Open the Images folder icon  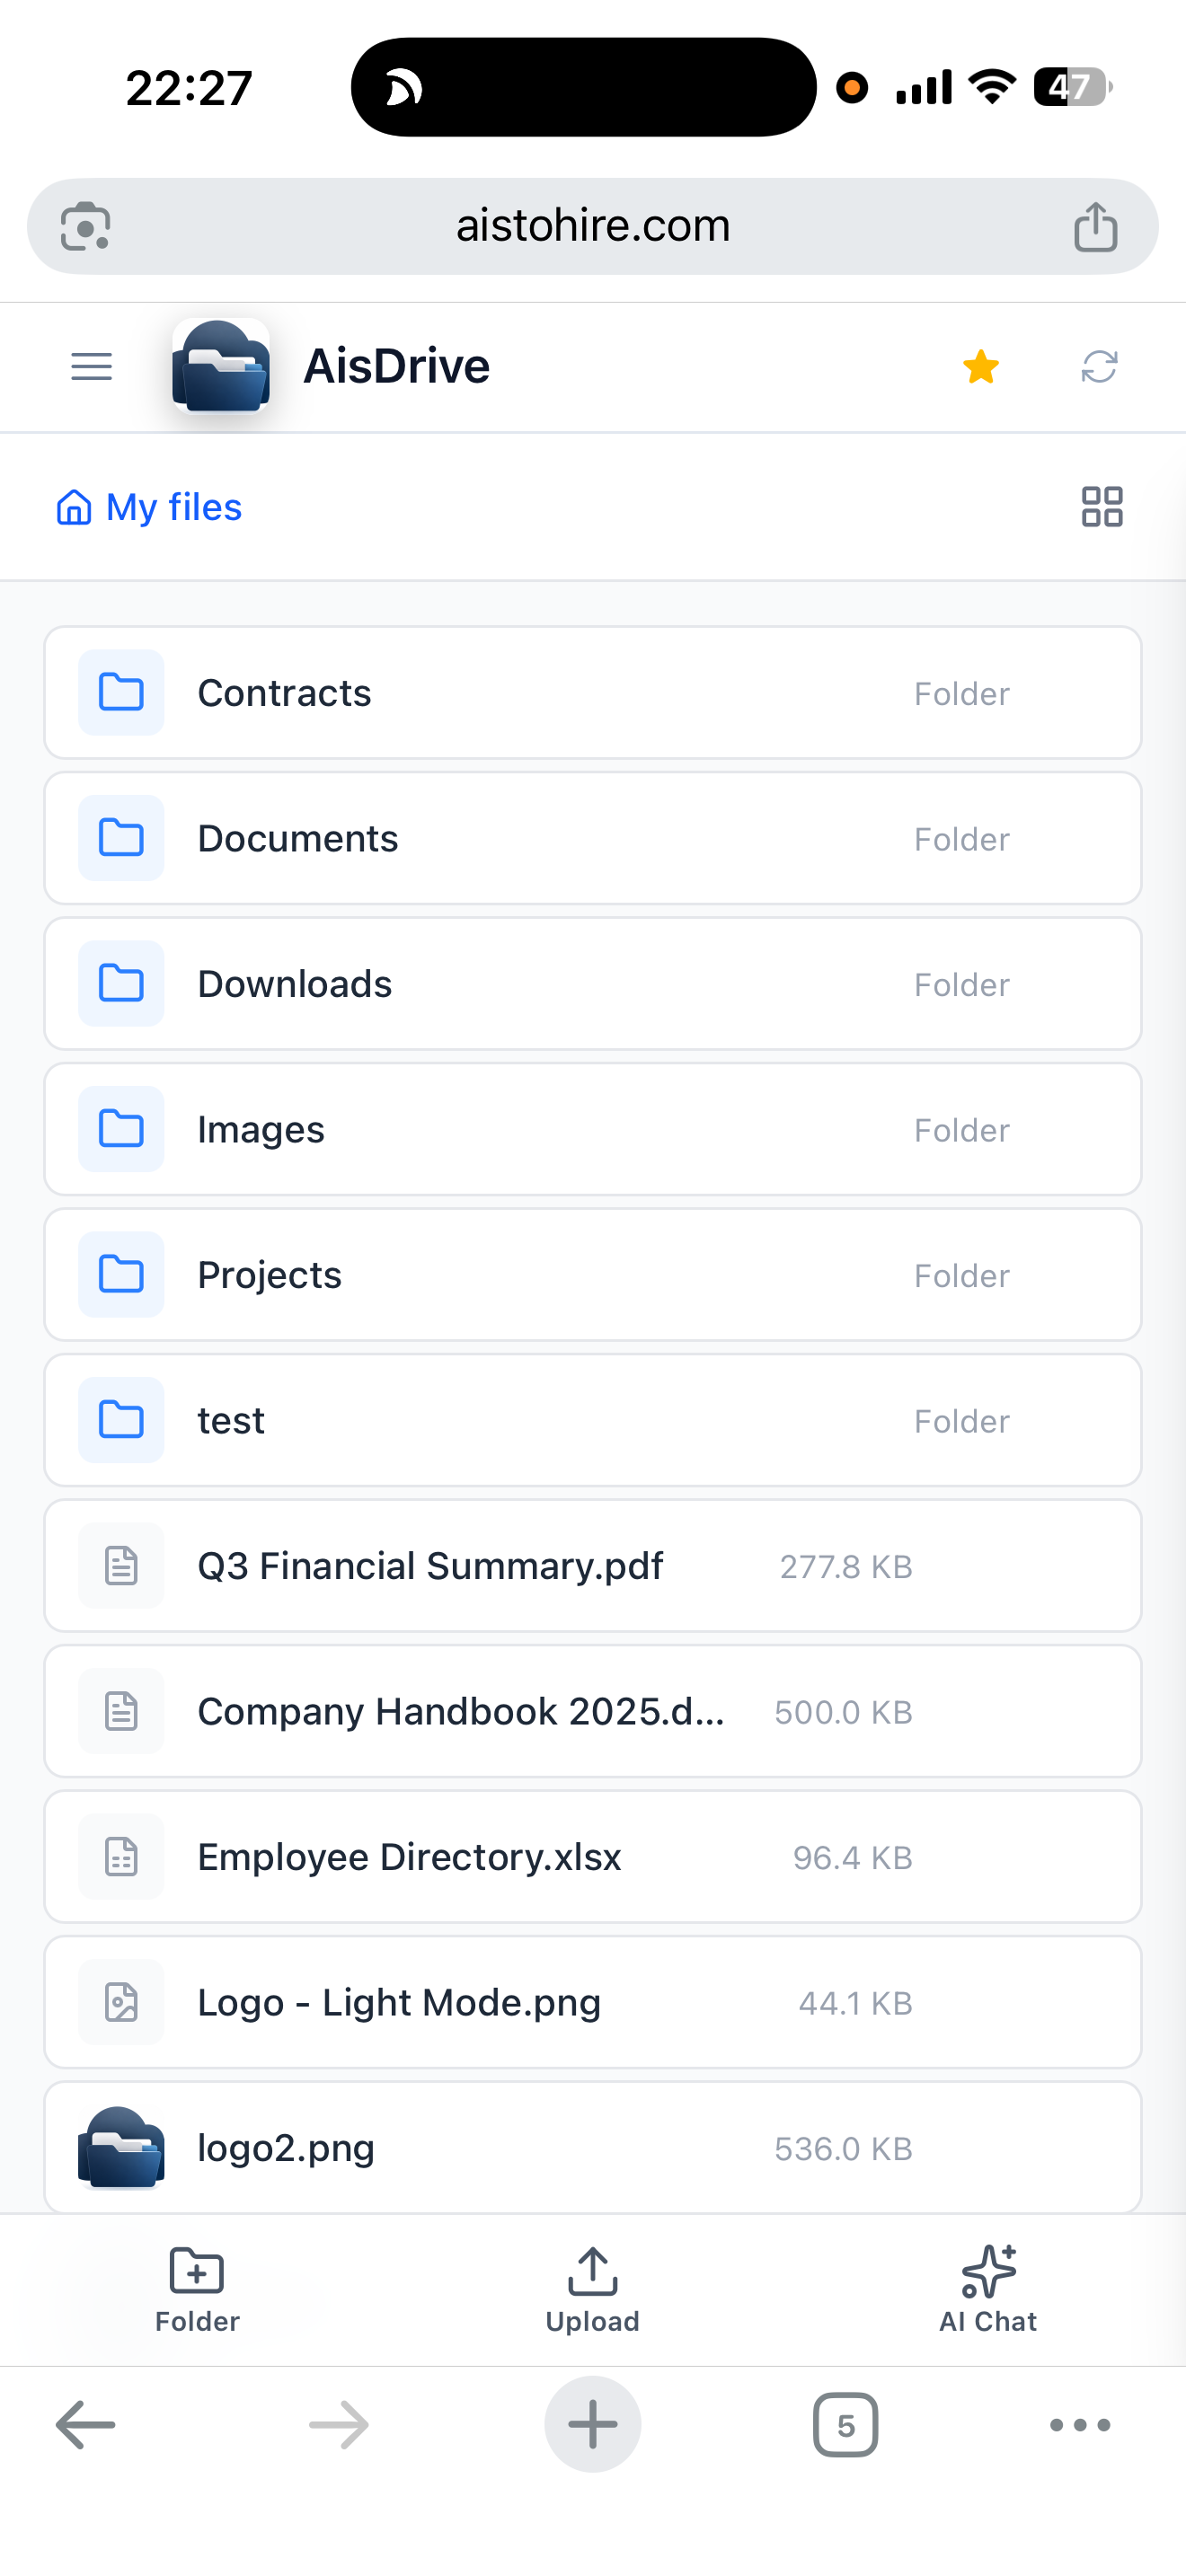[x=121, y=1129]
